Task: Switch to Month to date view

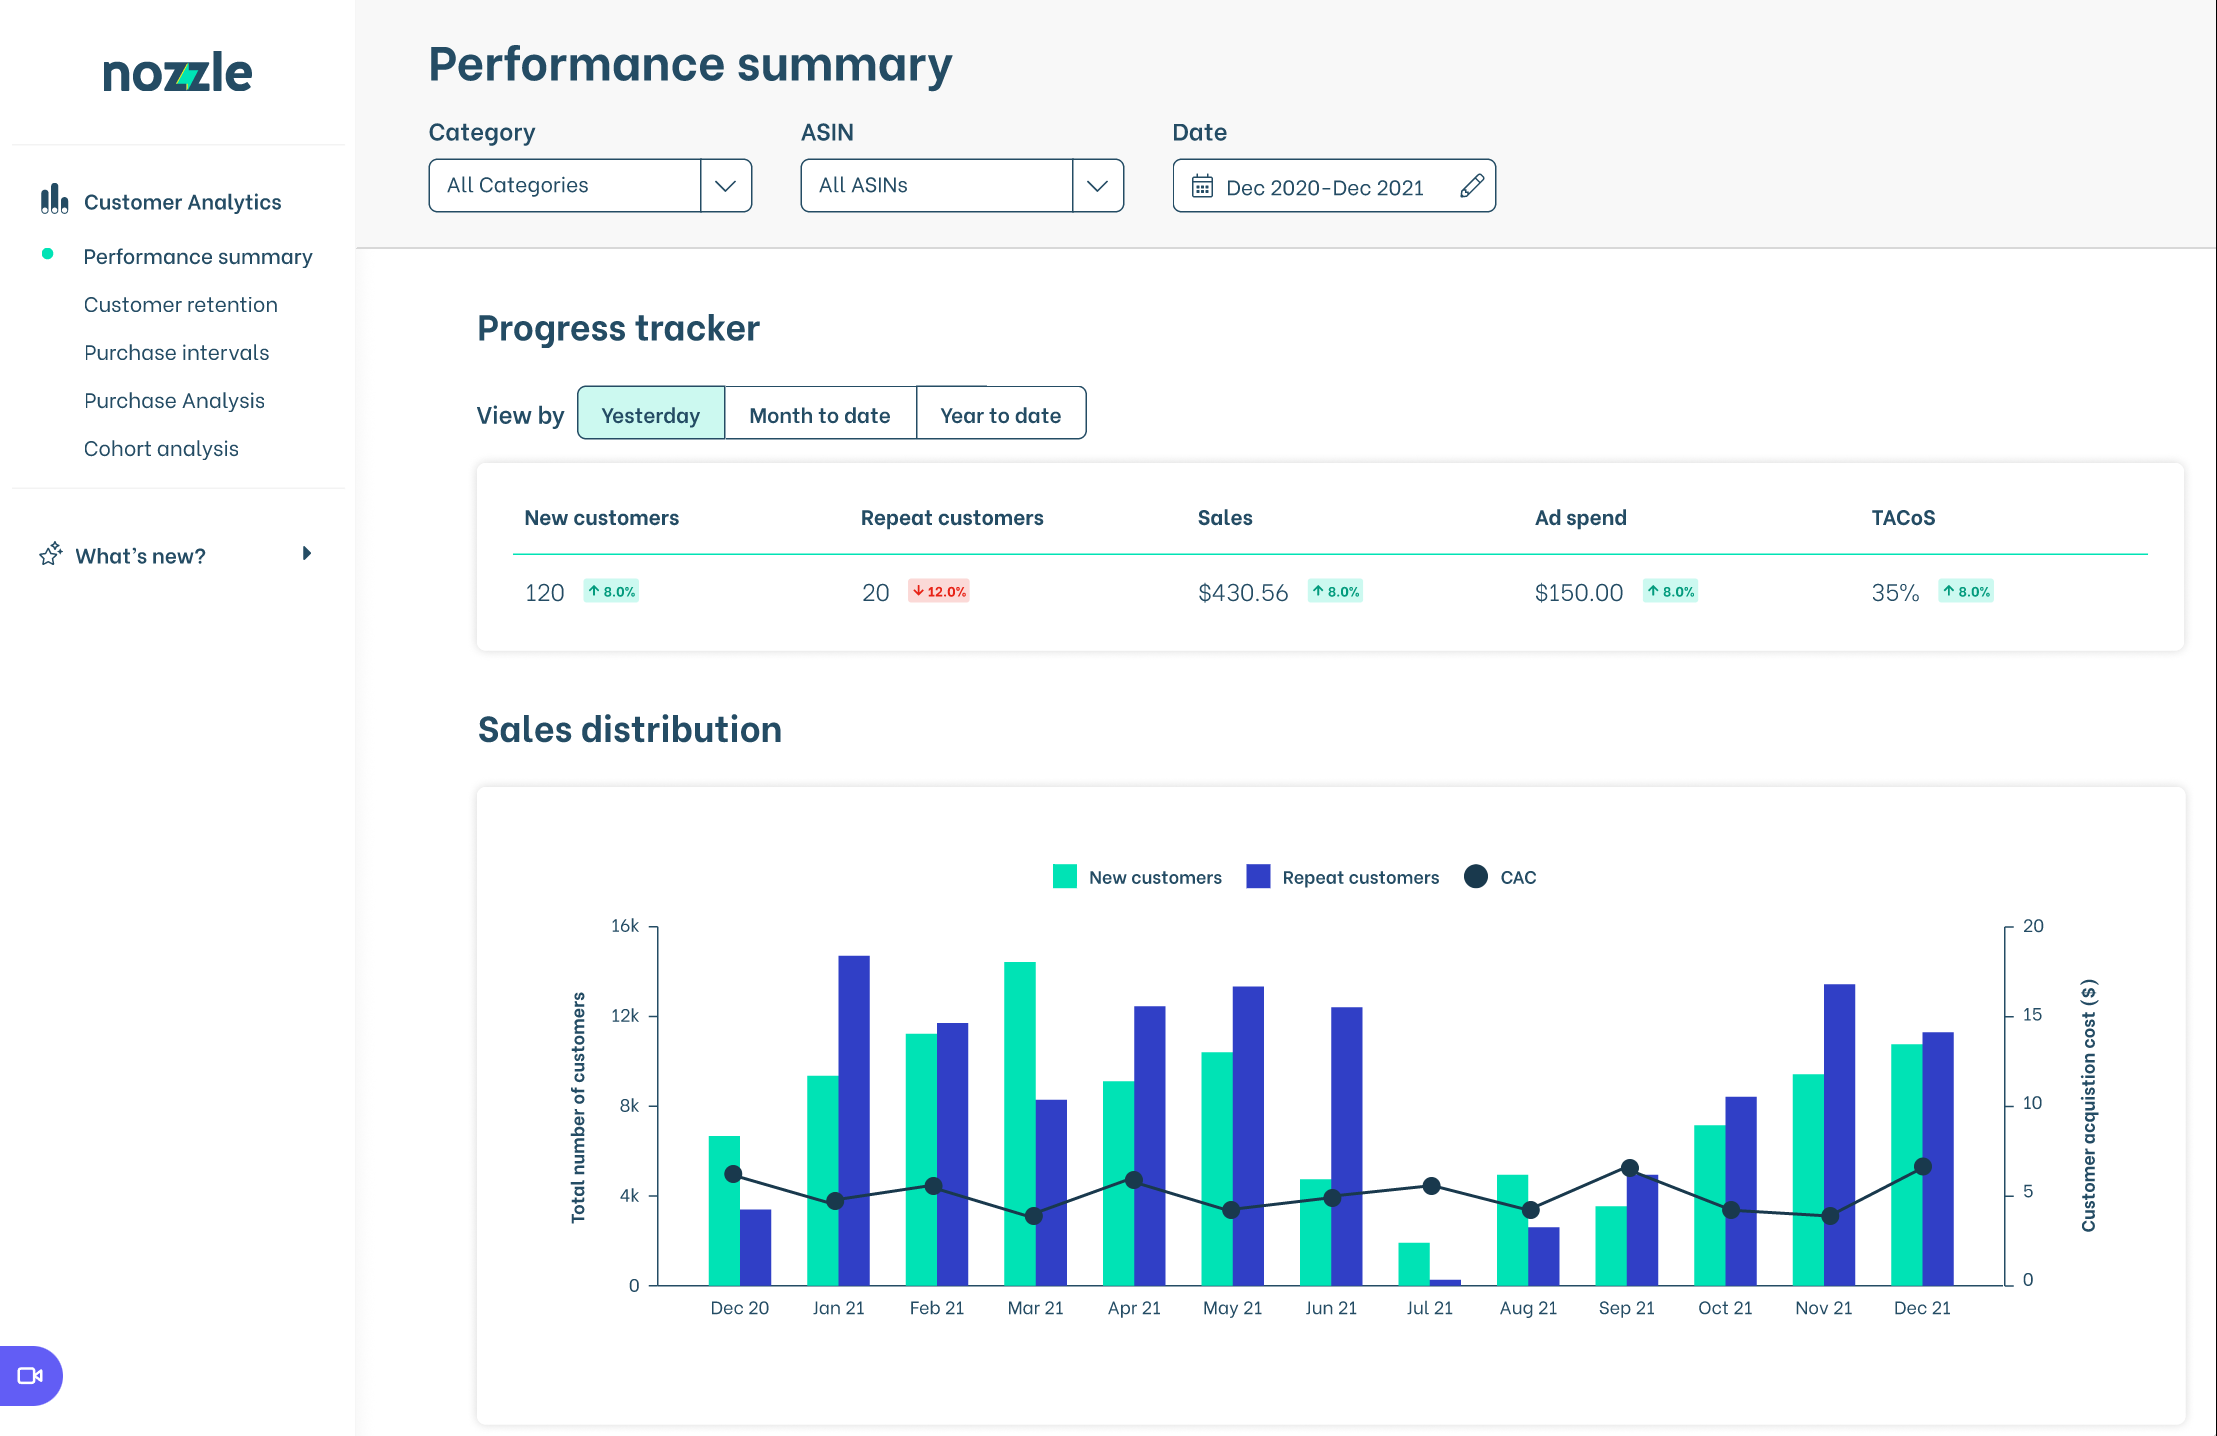Action: pos(819,415)
